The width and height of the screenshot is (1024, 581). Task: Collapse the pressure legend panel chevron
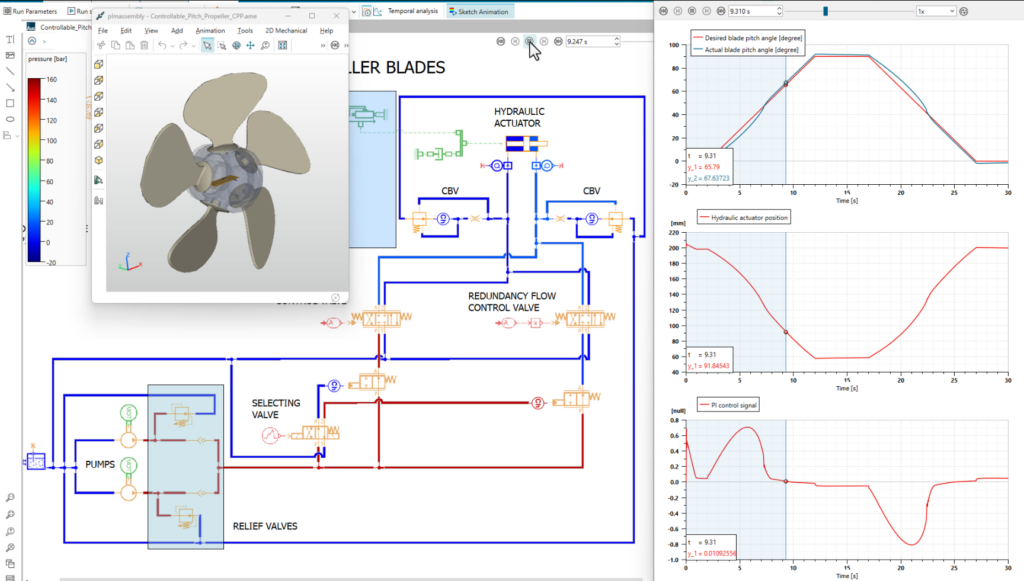[33, 42]
